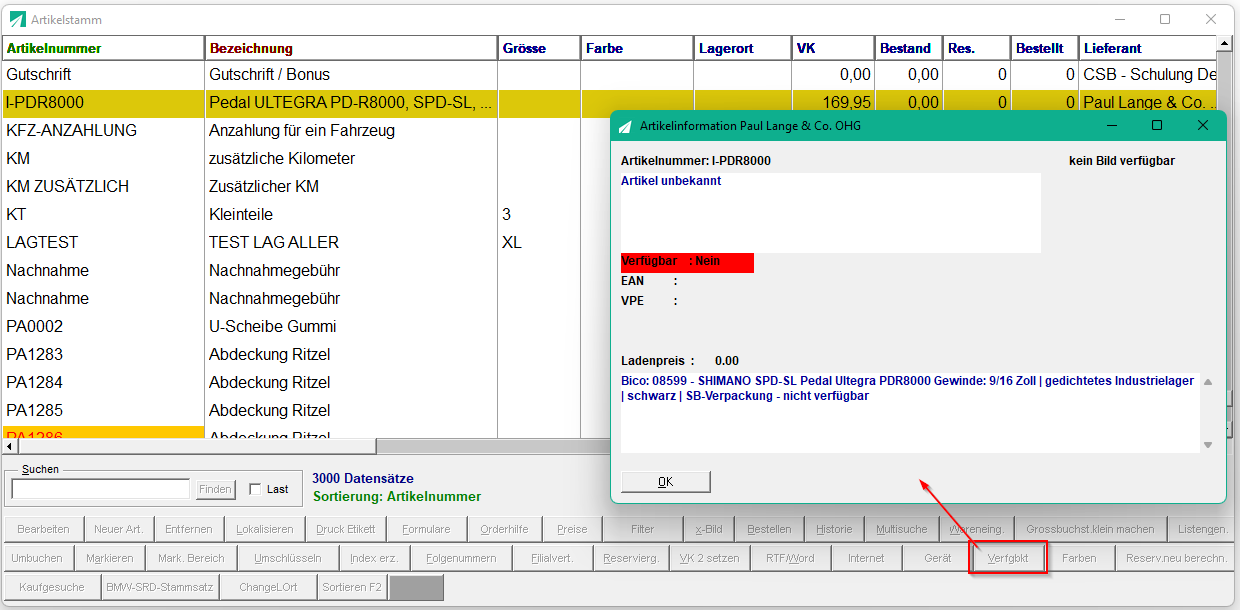Click the Lieferant column header

1148,48
